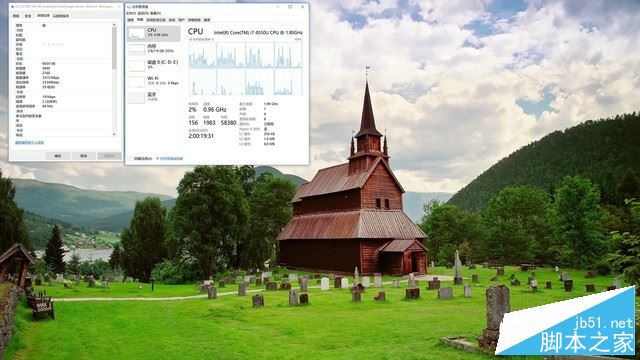The image size is (640, 360).
Task: Switch to the 用户 (Users) tab
Action: [182, 20]
